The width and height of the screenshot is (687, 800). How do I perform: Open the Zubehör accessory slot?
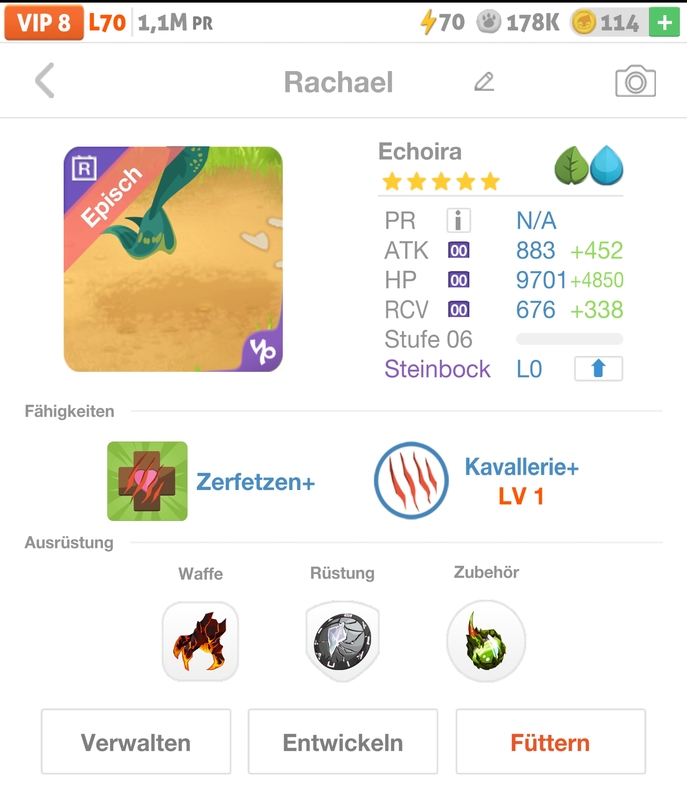[x=486, y=641]
